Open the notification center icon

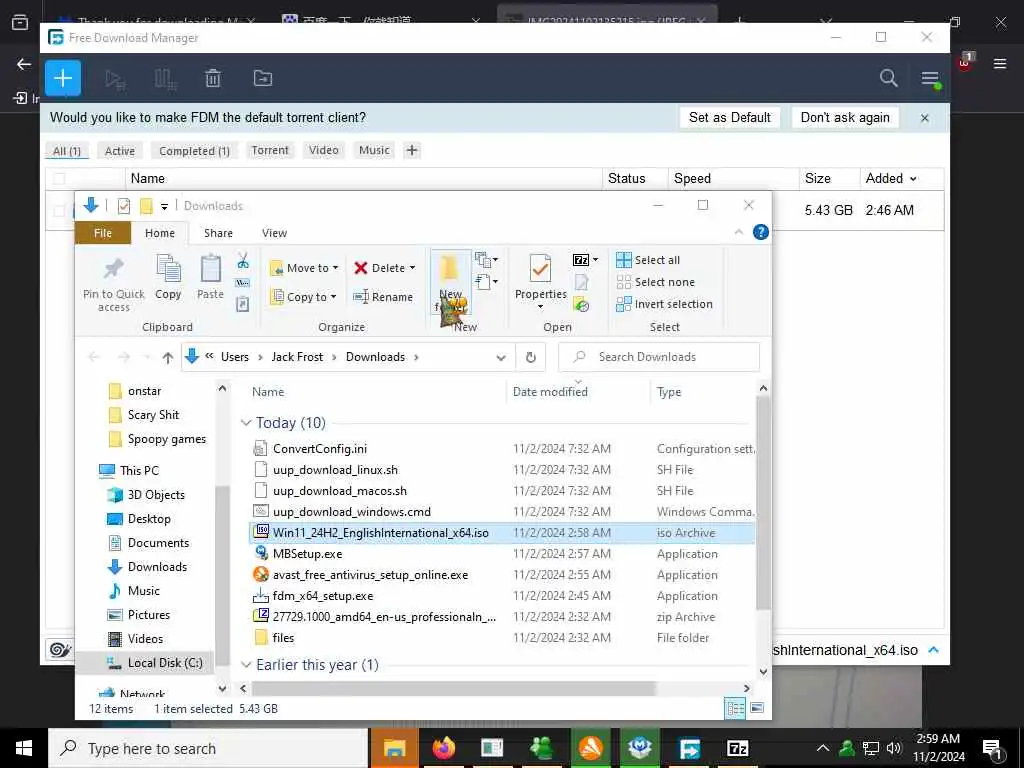(x=992, y=749)
